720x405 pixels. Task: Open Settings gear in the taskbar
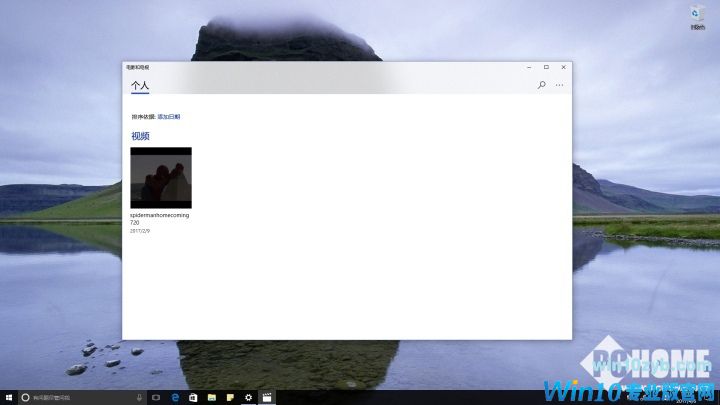pyautogui.click(x=248, y=397)
